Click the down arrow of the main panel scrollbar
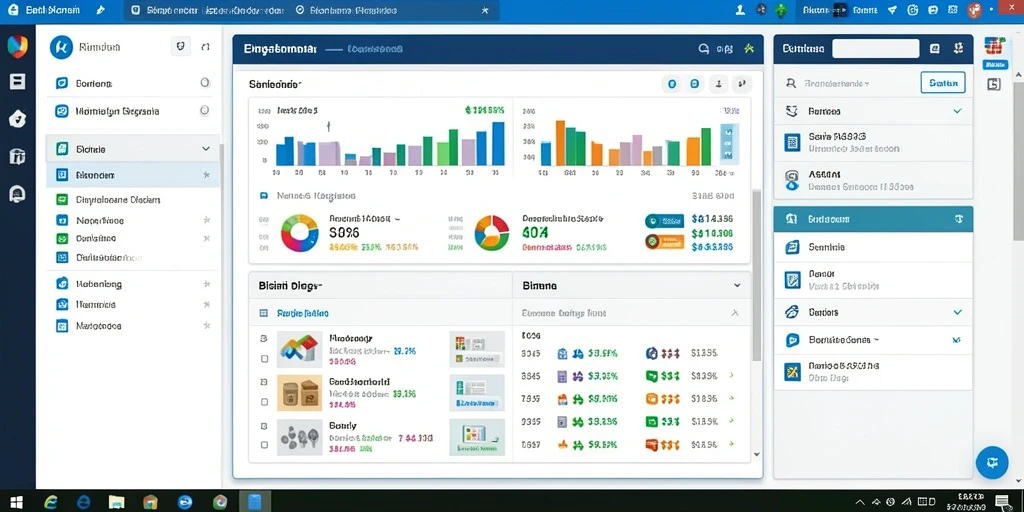Viewport: 1024px width, 512px height. click(756, 454)
